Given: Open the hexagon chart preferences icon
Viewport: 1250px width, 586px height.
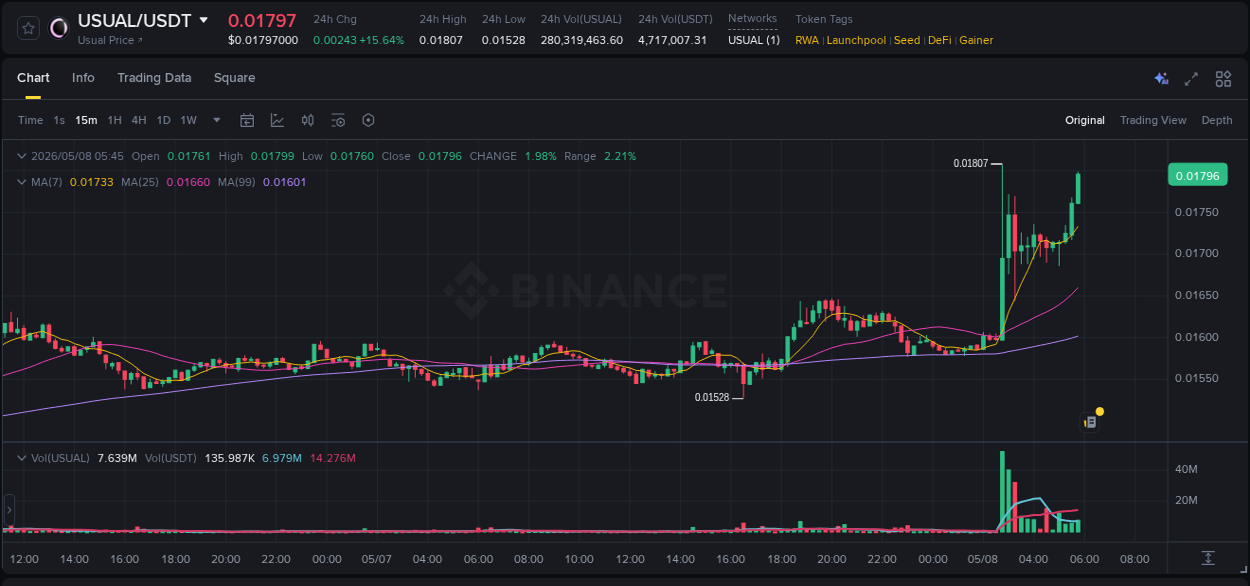Looking at the screenshot, I should [368, 120].
